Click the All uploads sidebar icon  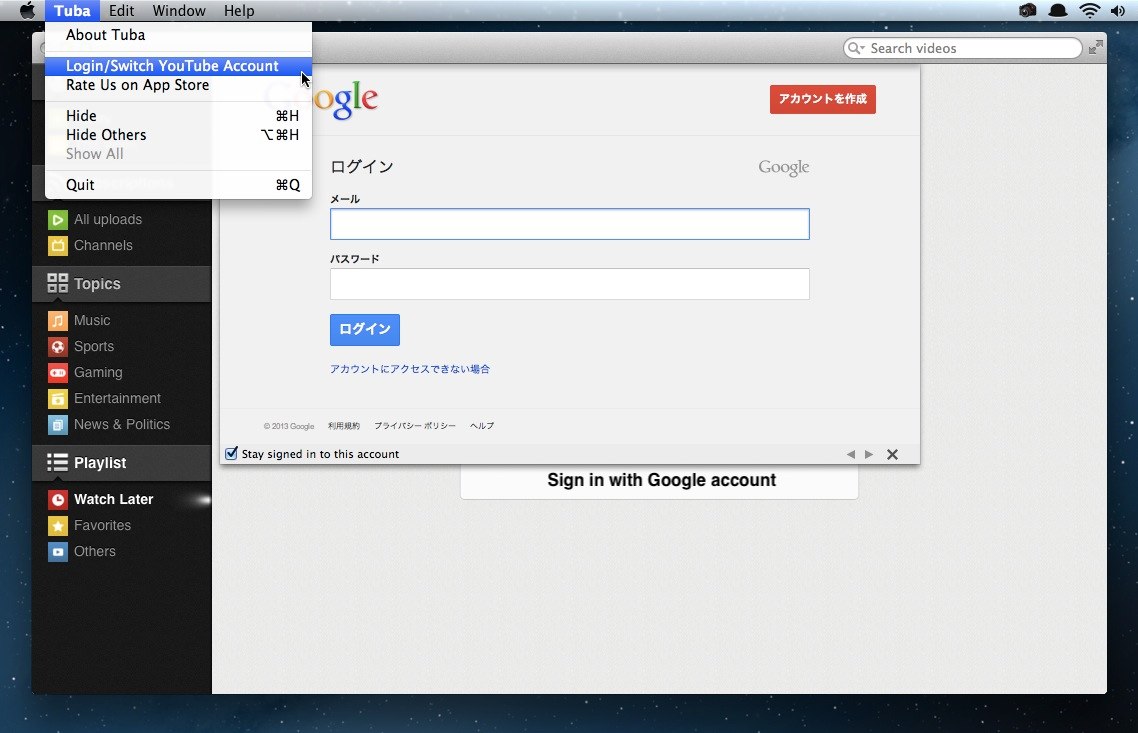[57, 219]
